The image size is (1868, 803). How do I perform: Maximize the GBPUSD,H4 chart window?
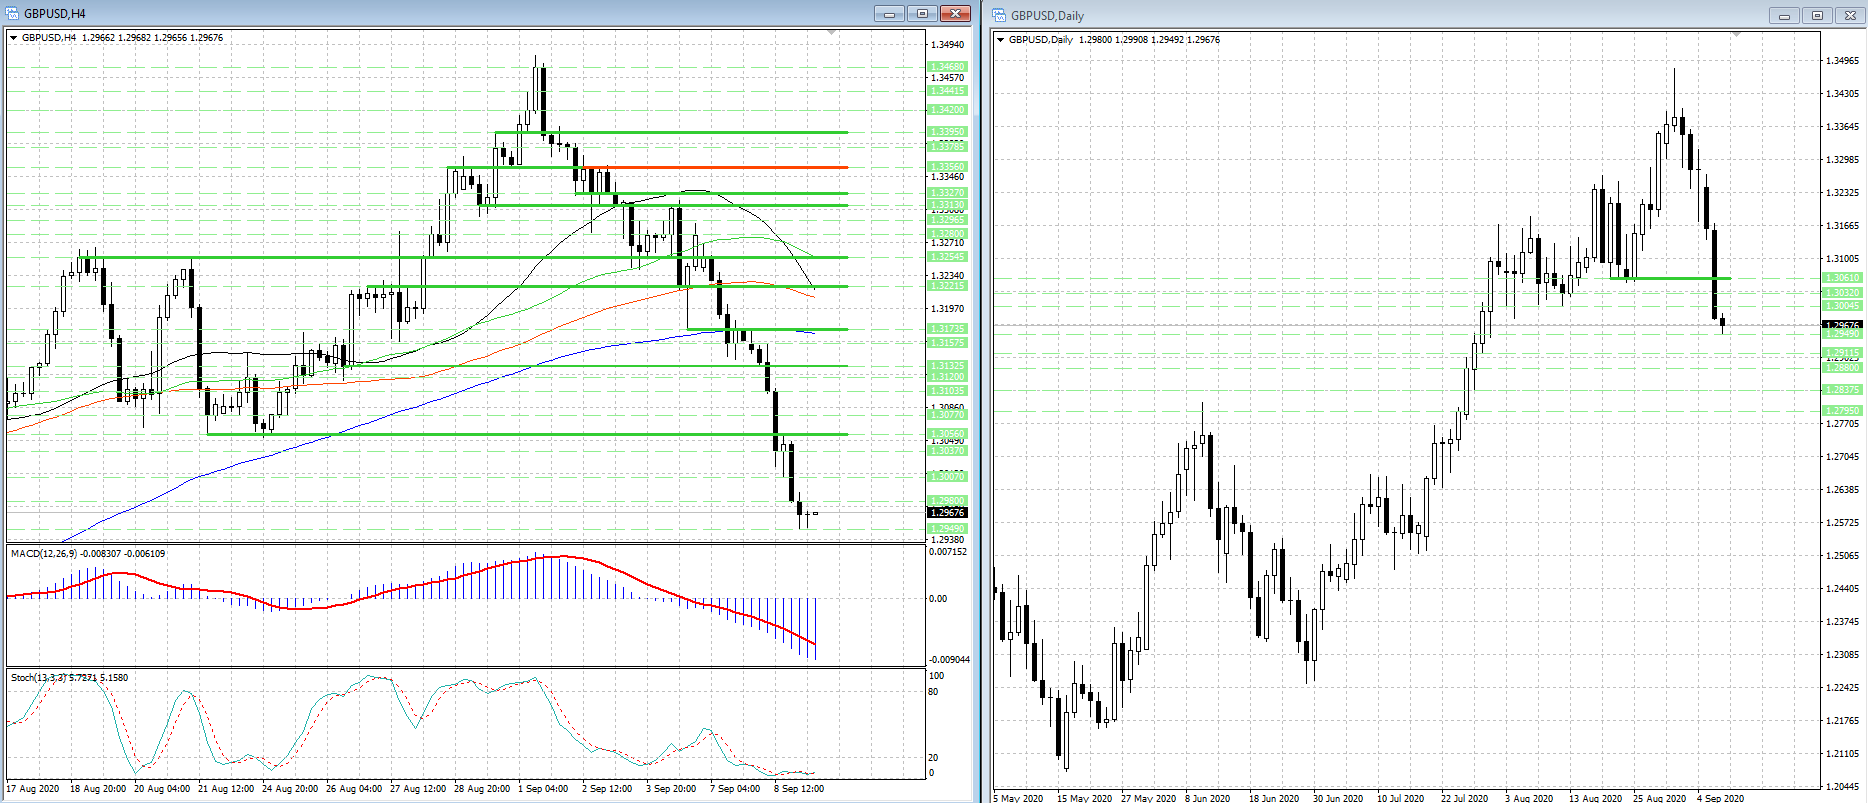tap(922, 14)
